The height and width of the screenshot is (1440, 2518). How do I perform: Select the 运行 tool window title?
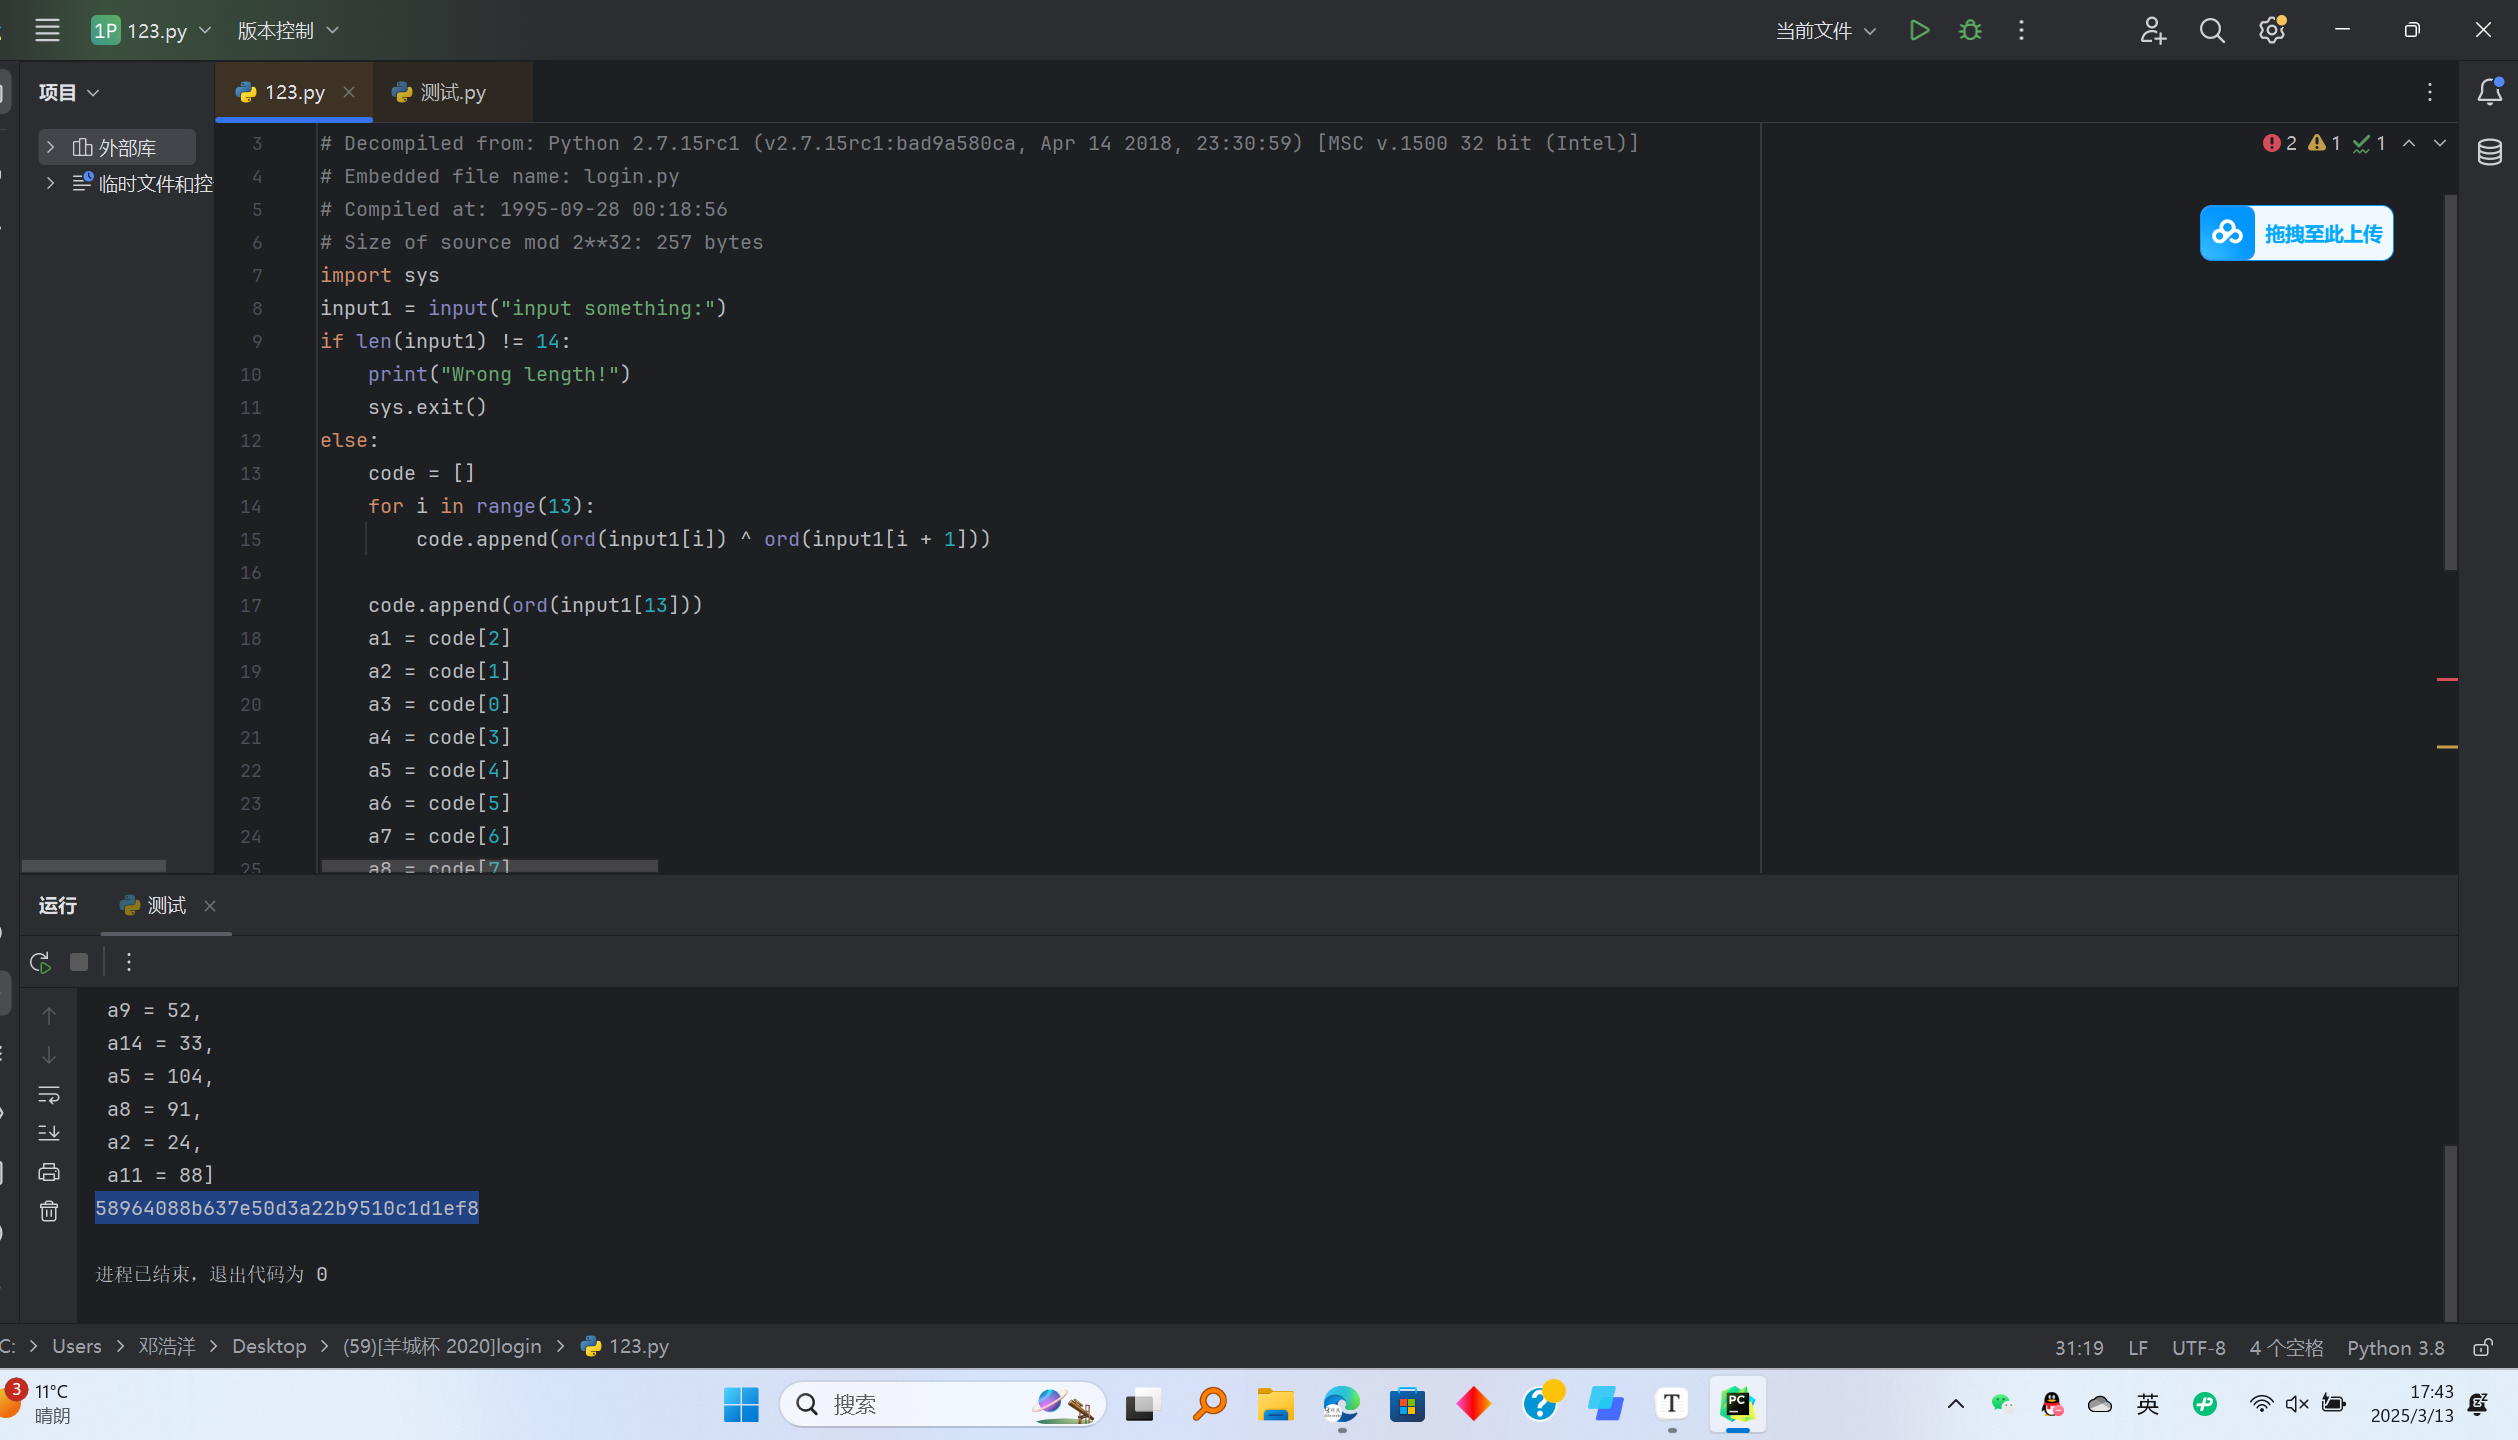click(x=57, y=905)
